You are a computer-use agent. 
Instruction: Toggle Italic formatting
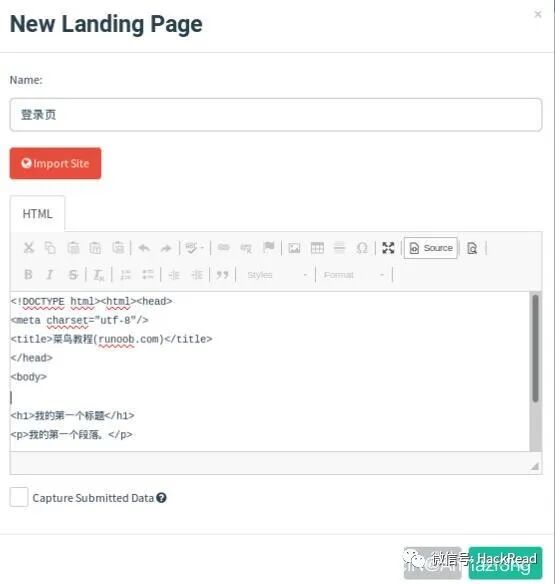click(50, 275)
